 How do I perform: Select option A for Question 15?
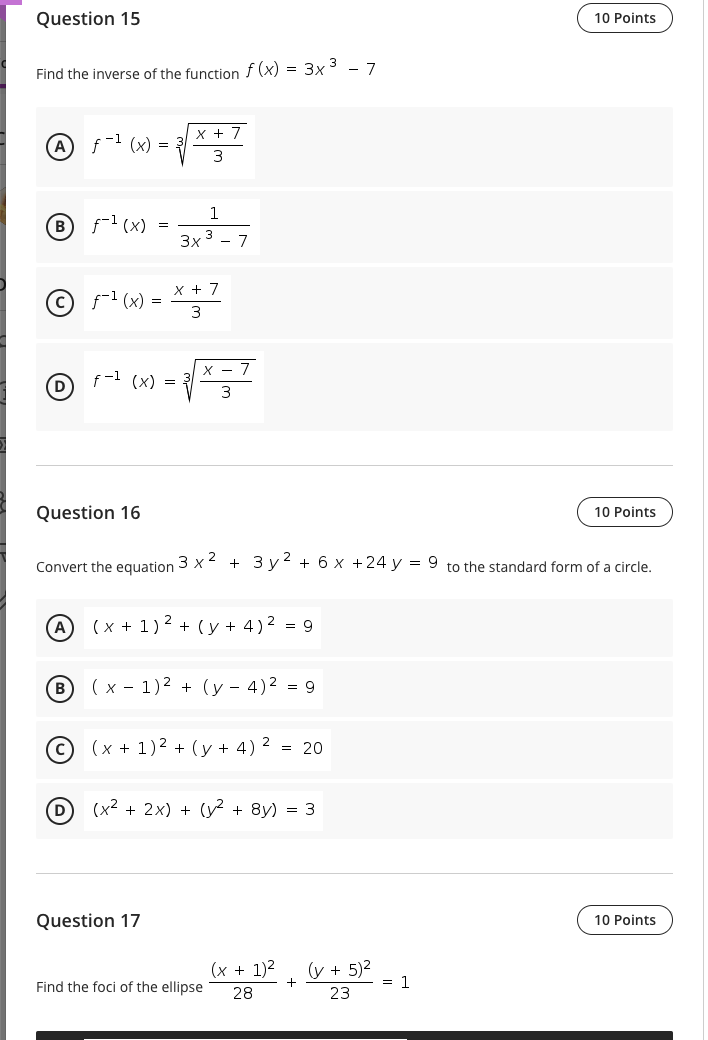point(60,145)
